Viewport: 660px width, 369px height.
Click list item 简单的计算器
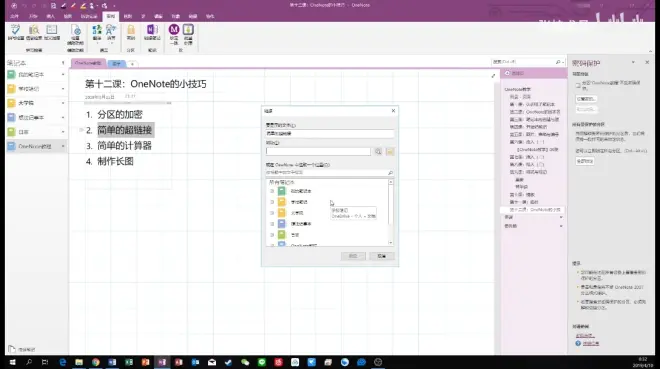pos(125,146)
